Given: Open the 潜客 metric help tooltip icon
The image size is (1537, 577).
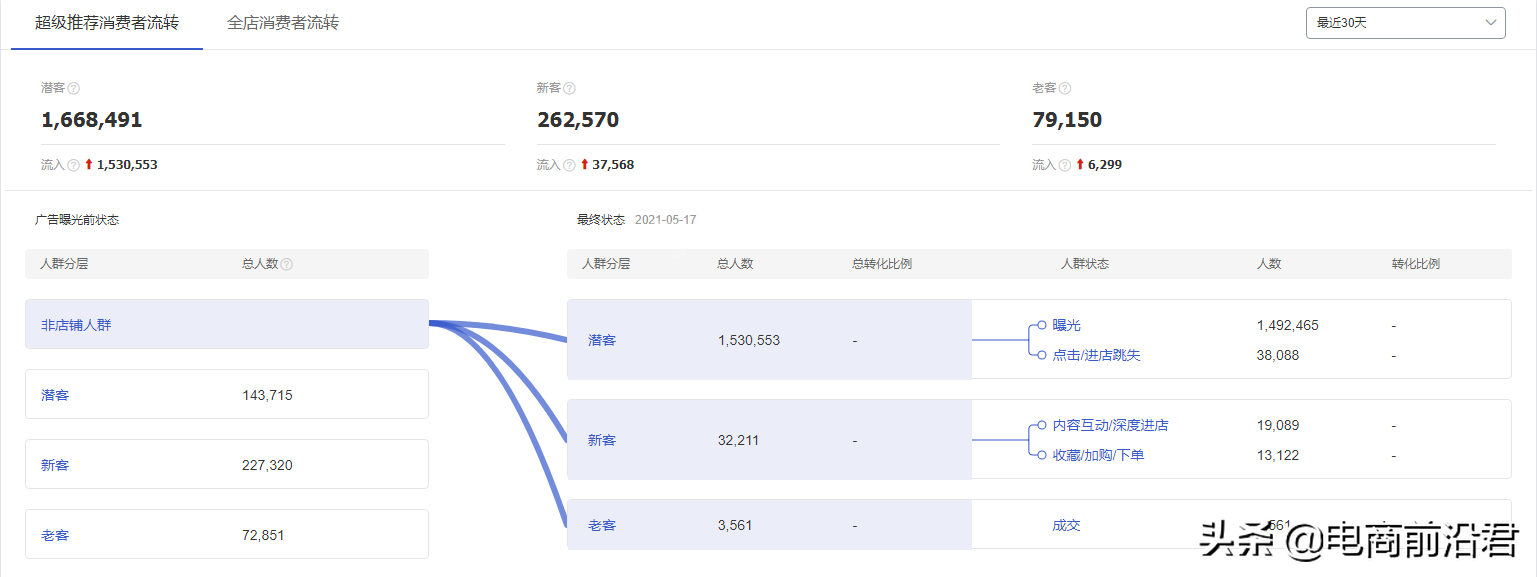Looking at the screenshot, I should click(74, 88).
